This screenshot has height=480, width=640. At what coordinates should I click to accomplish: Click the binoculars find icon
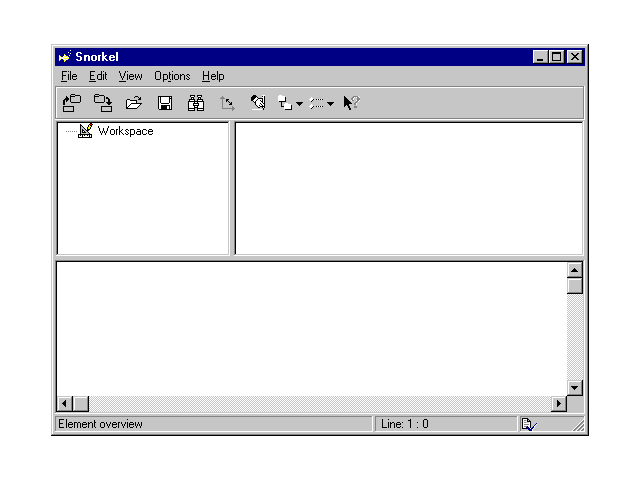point(196,102)
